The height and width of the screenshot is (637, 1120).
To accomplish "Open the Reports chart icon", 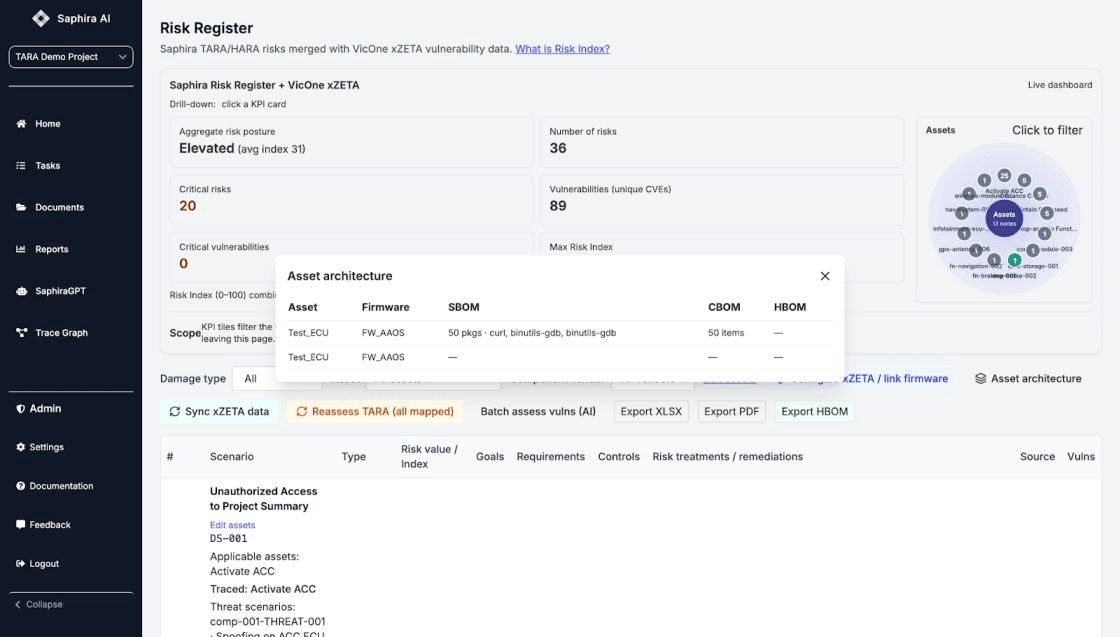I will point(21,250).
